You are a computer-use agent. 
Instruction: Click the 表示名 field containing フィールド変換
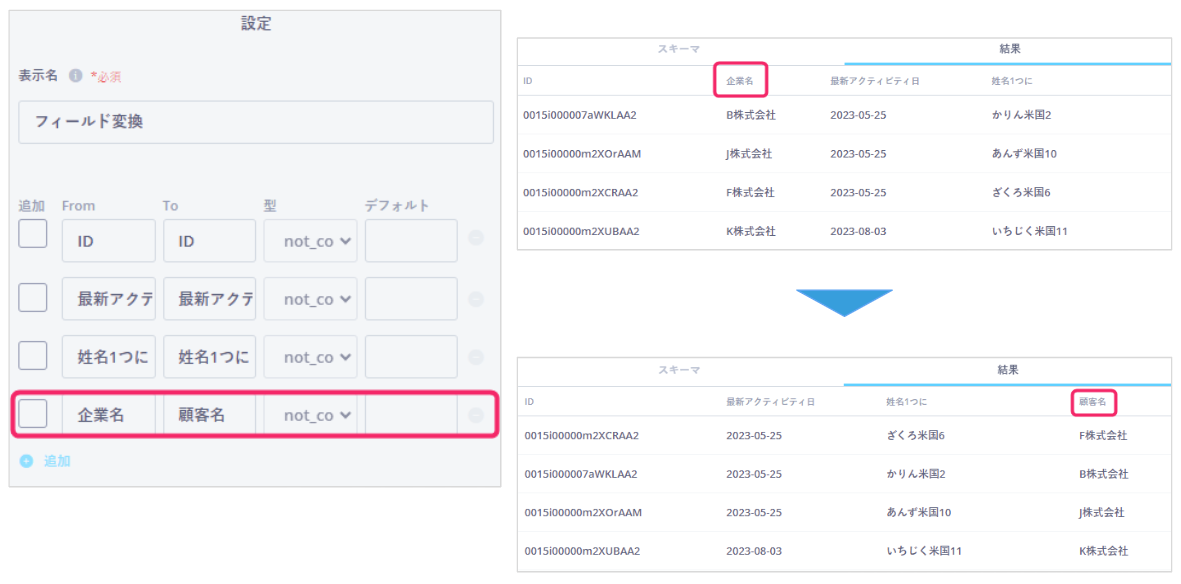[256, 122]
